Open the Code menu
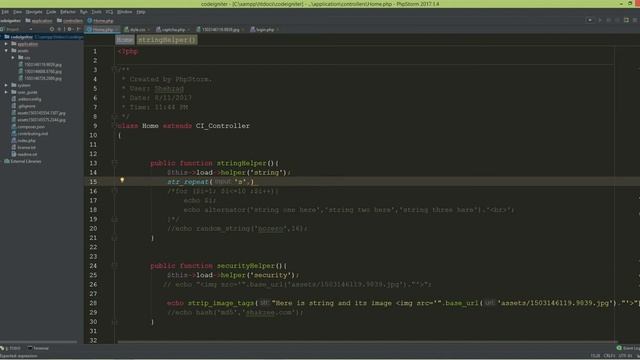Image resolution: width=640 pixels, height=360 pixels. click(x=51, y=12)
